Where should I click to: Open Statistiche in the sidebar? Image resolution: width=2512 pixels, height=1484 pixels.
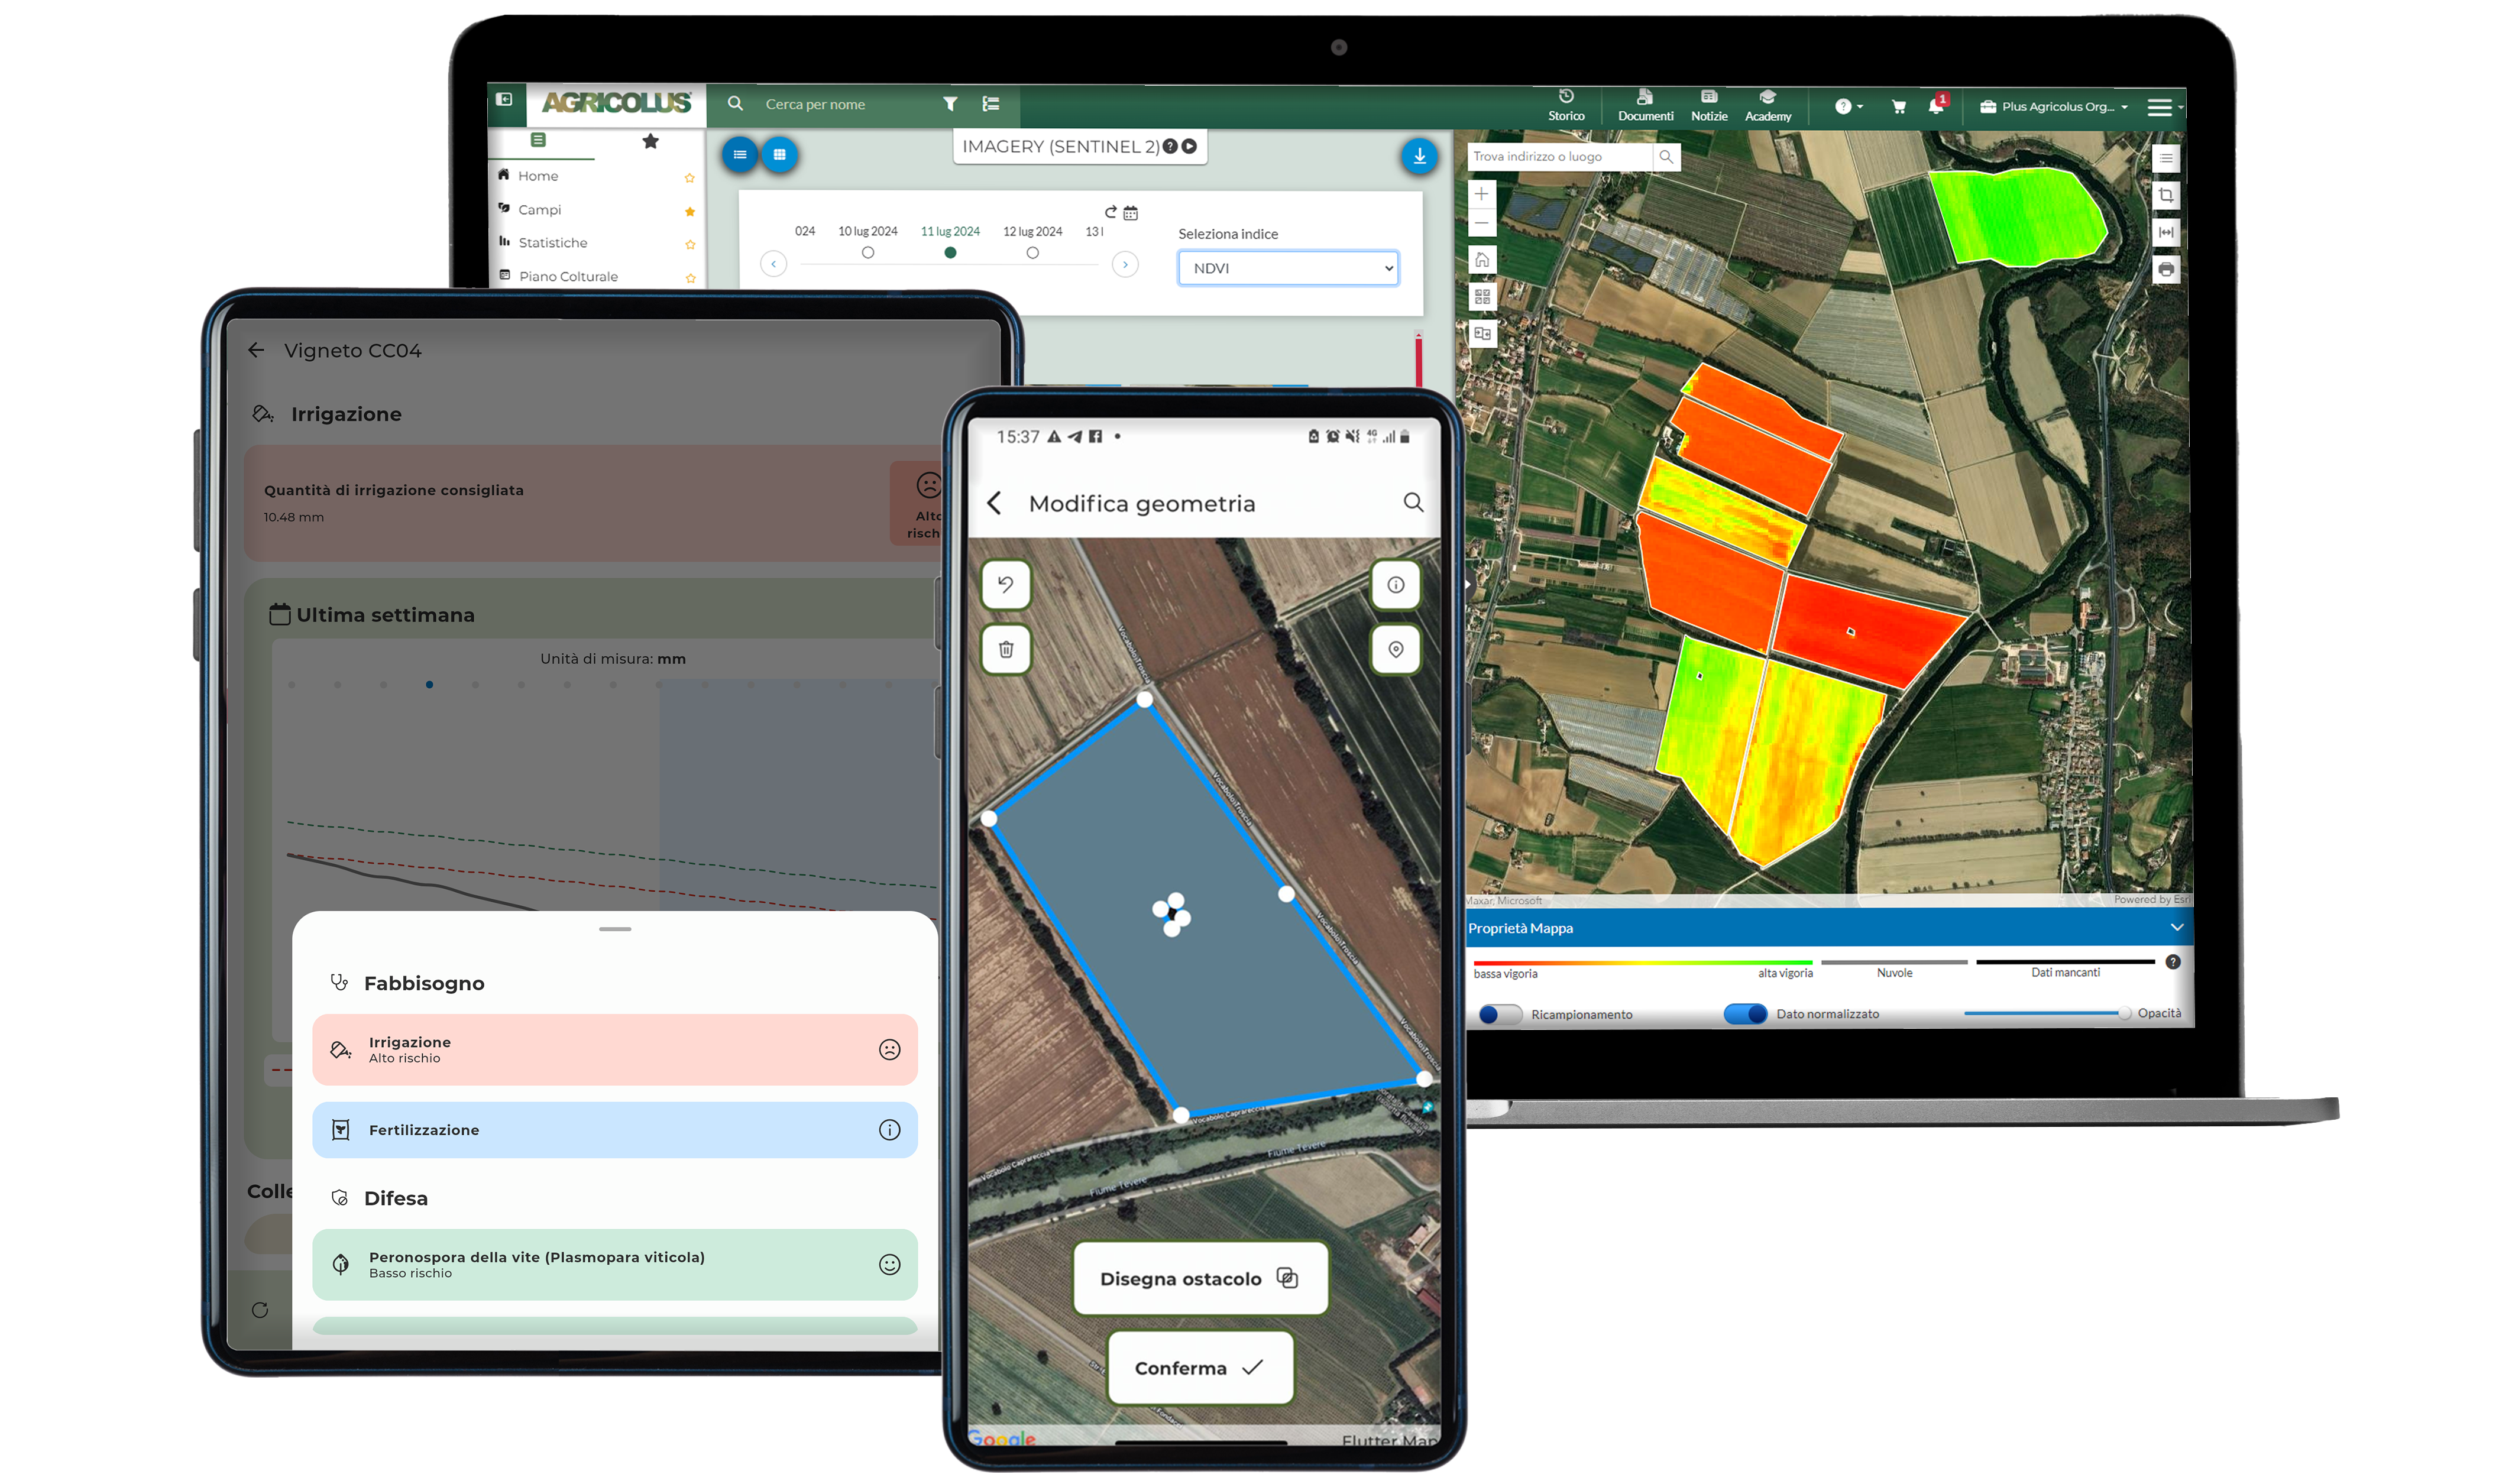[x=552, y=243]
